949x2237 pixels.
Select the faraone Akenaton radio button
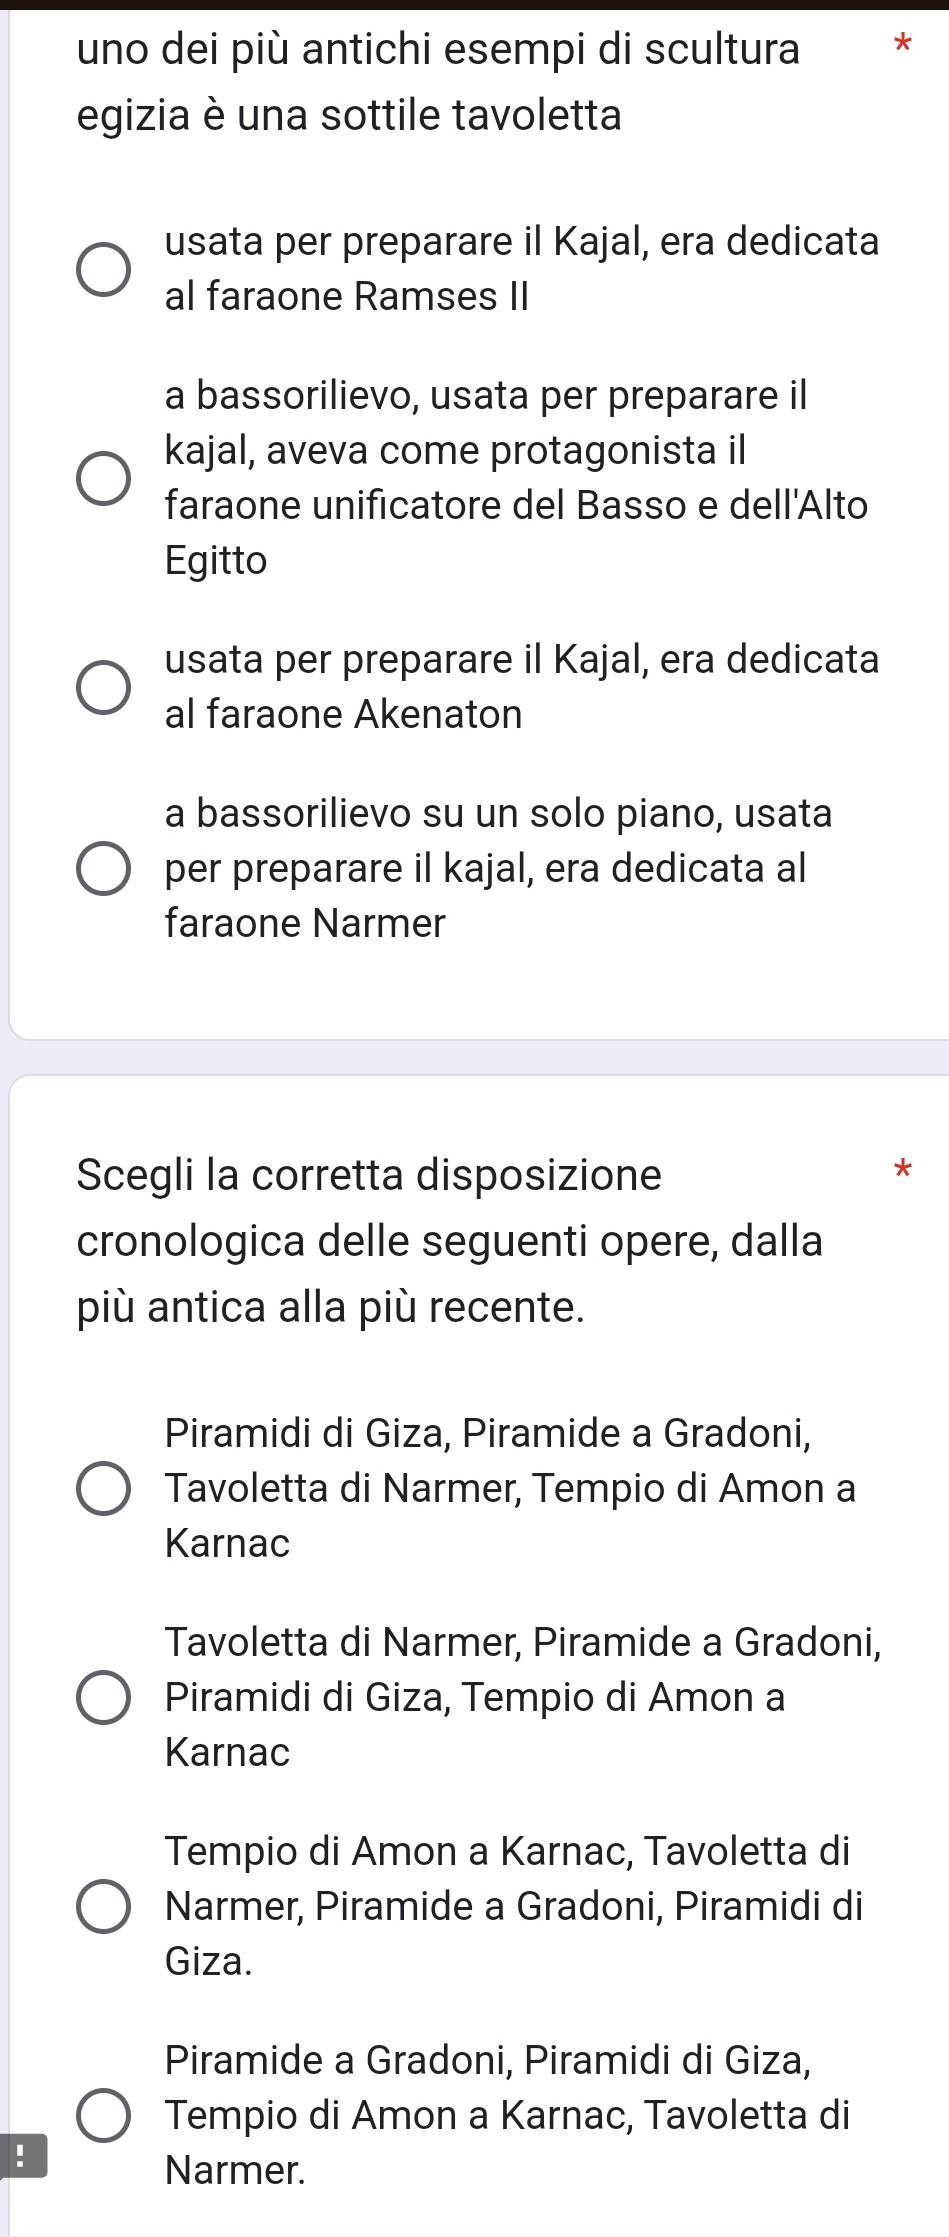point(103,687)
